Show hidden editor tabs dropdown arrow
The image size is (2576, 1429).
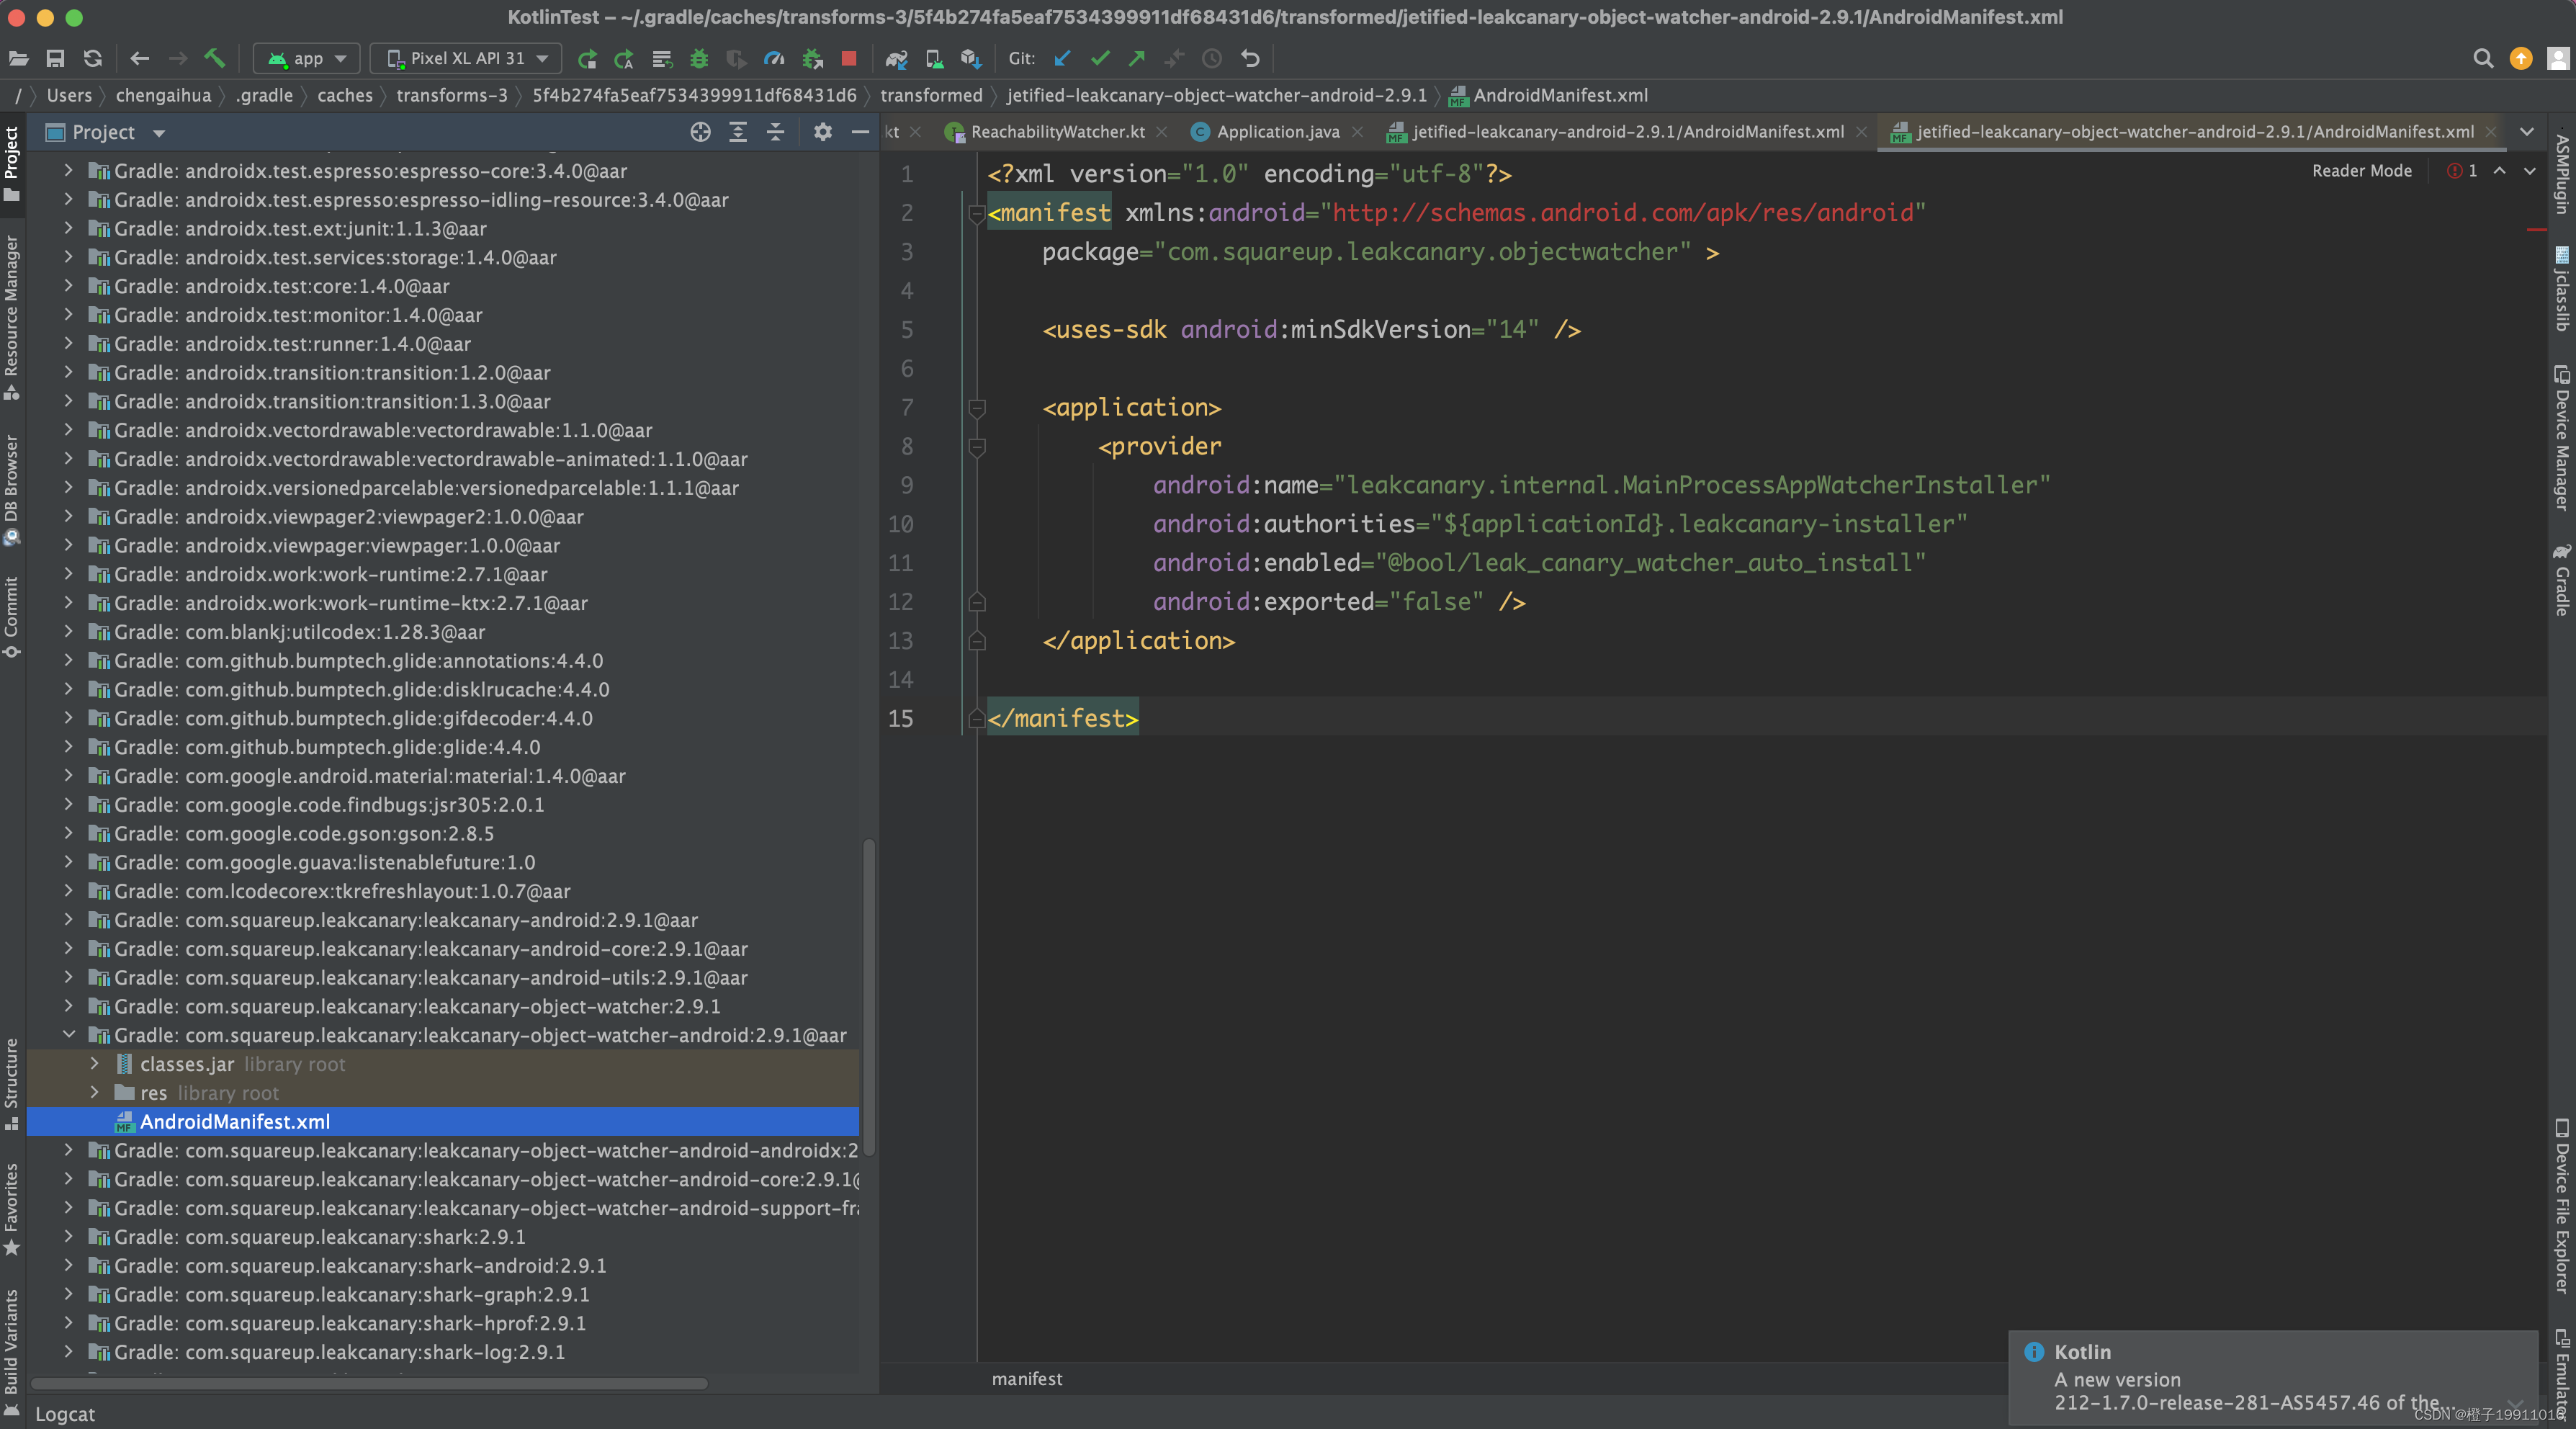click(2527, 132)
